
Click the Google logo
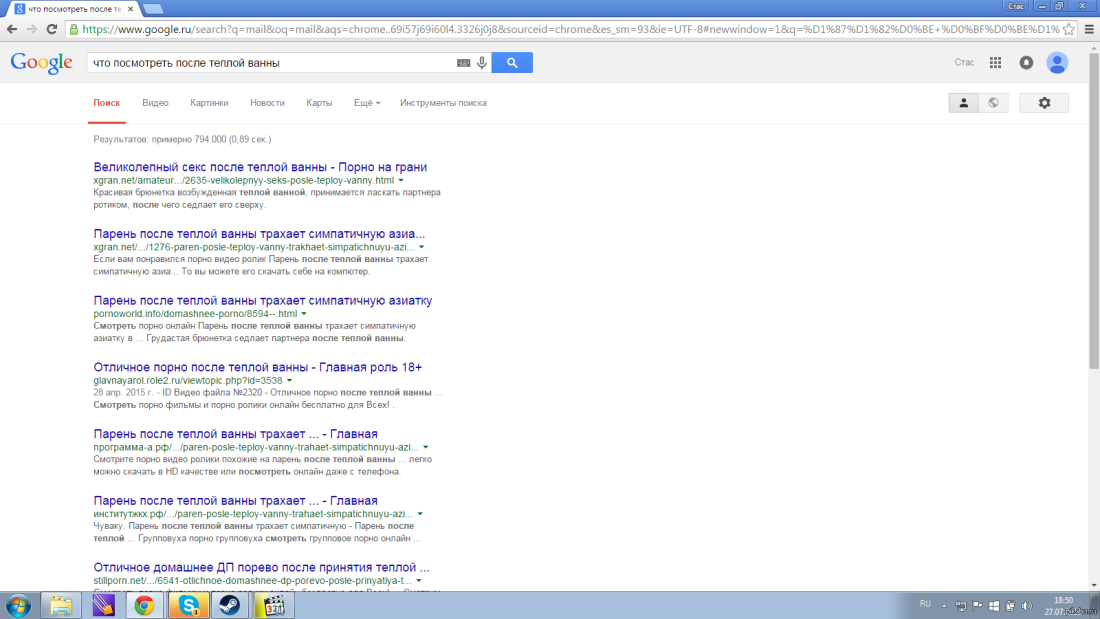pos(41,63)
